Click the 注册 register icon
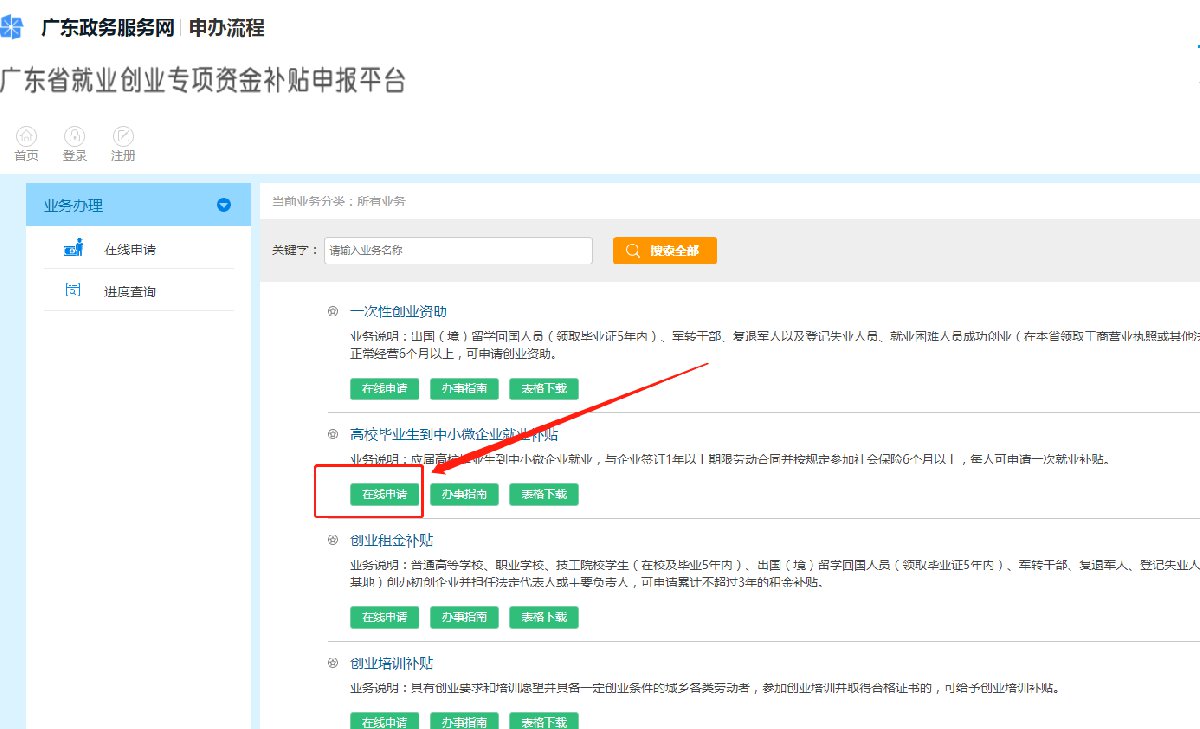1200x729 pixels. tap(123, 136)
